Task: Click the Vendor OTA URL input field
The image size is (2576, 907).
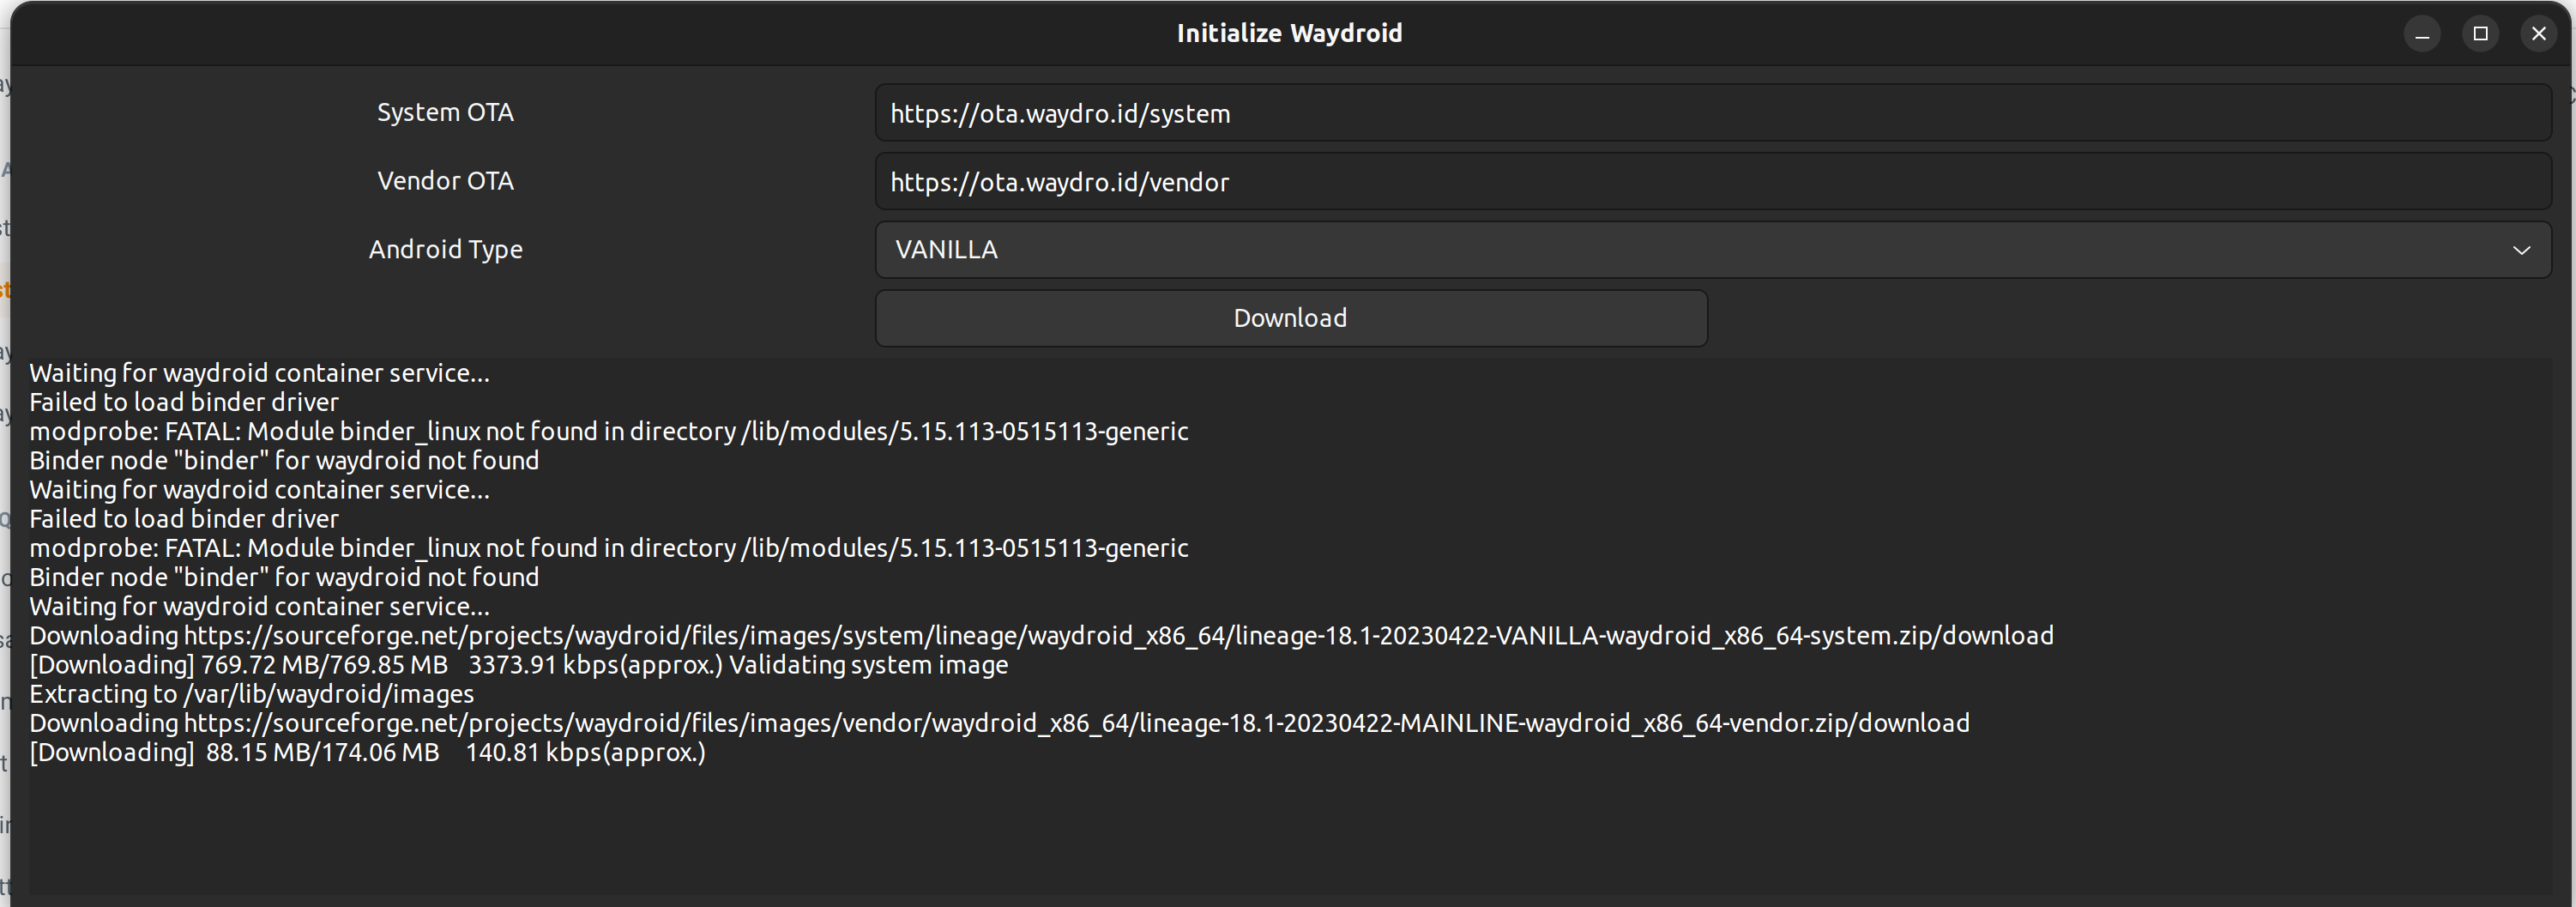Action: [x=1713, y=181]
